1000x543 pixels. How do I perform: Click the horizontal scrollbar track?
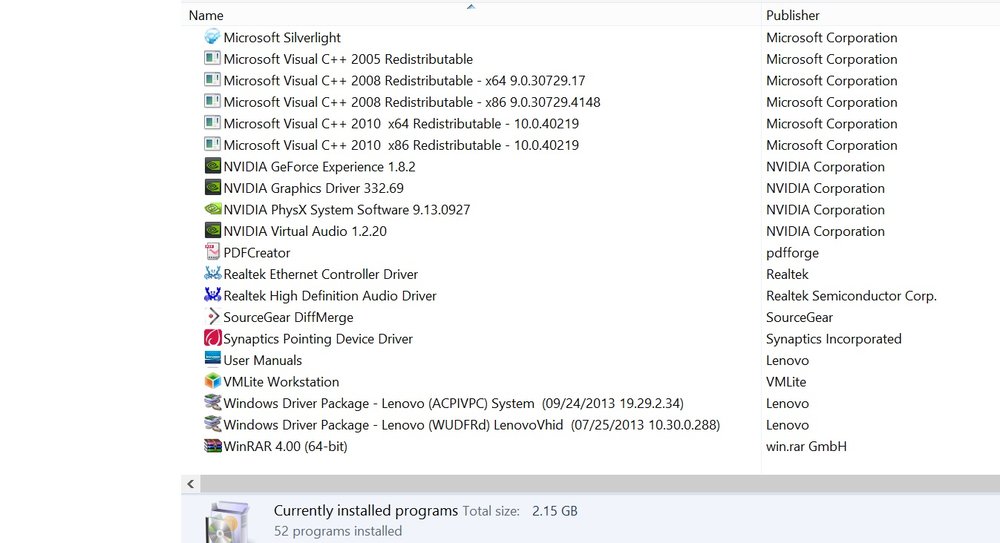pos(599,484)
